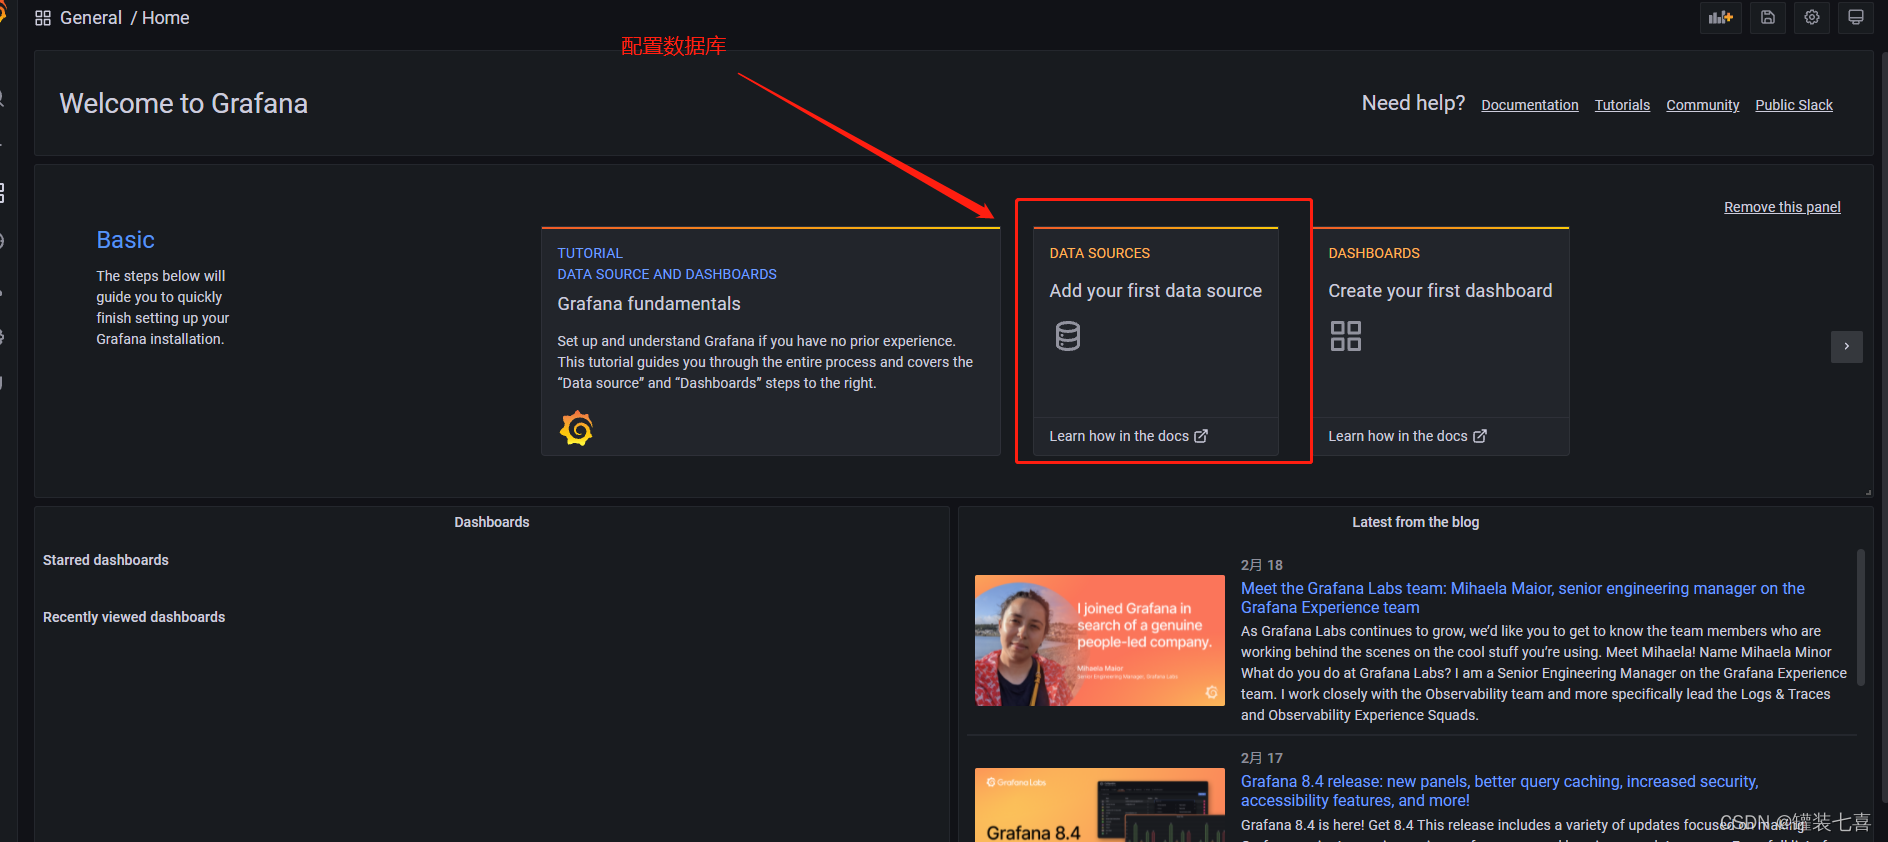Viewport: 1888px width, 842px height.
Task: Click the Grafana logo in tutorial card
Action: click(576, 428)
